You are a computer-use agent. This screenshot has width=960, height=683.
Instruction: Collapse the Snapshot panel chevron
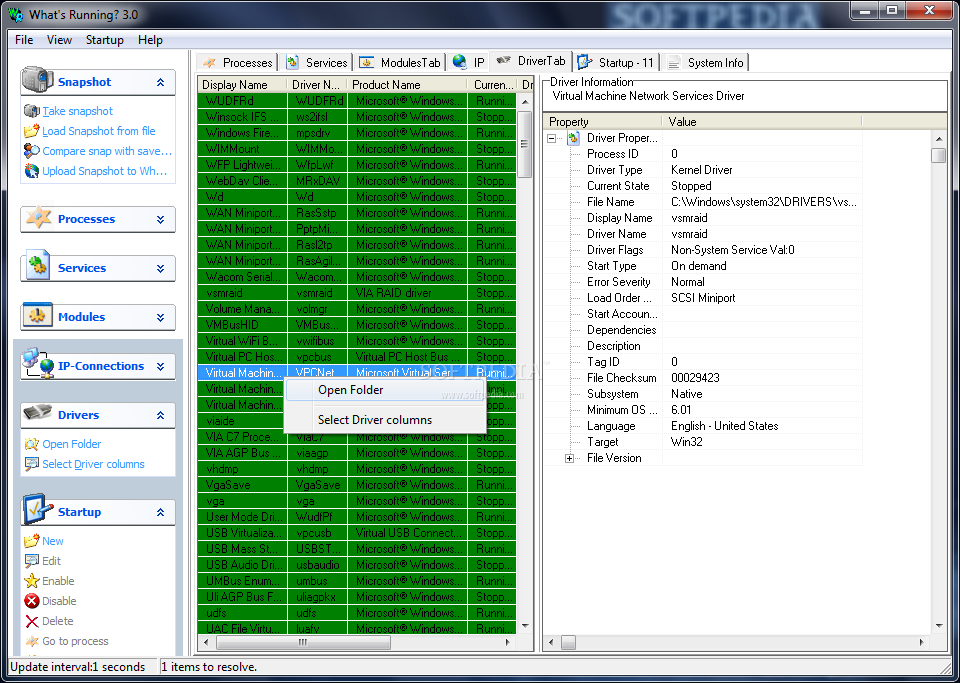[160, 82]
